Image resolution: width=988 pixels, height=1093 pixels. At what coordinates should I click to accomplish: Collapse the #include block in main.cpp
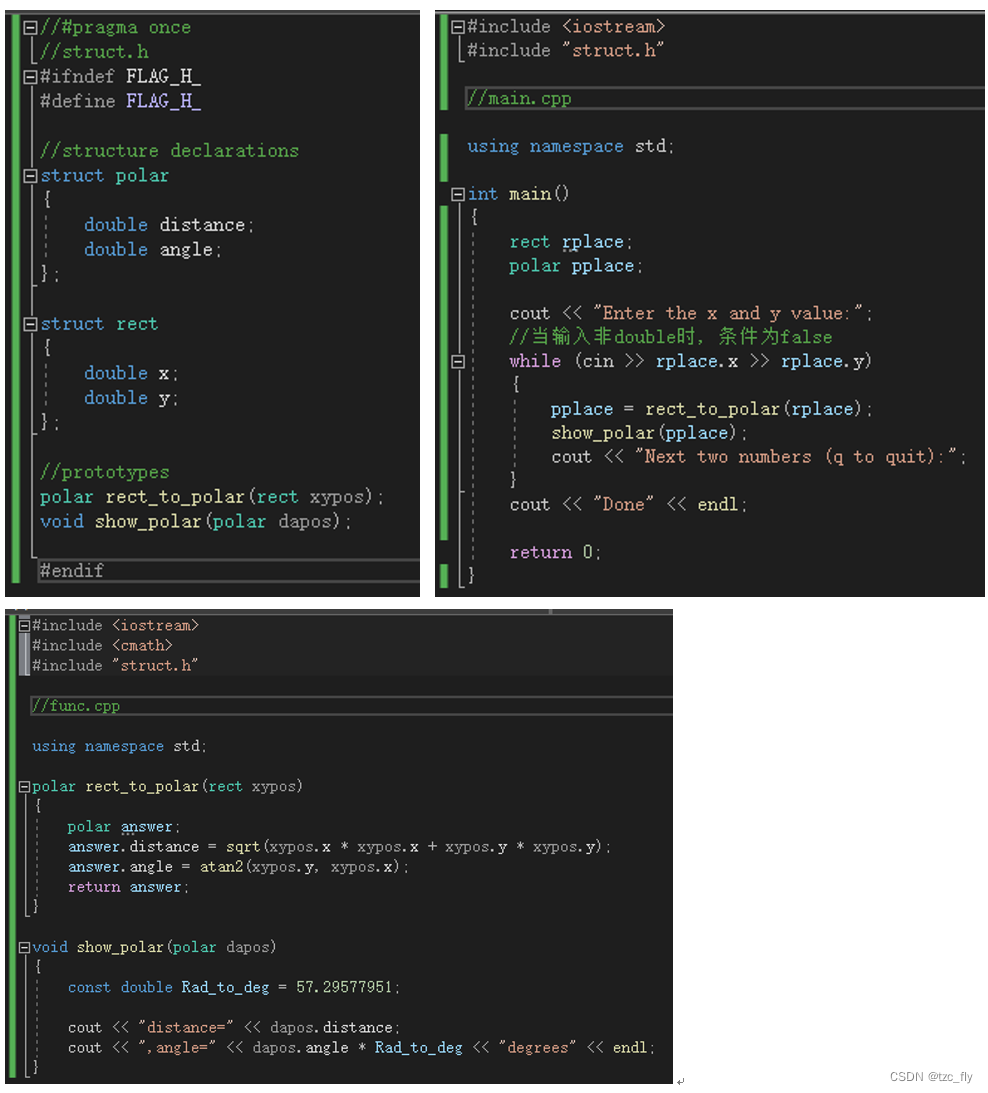click(457, 27)
